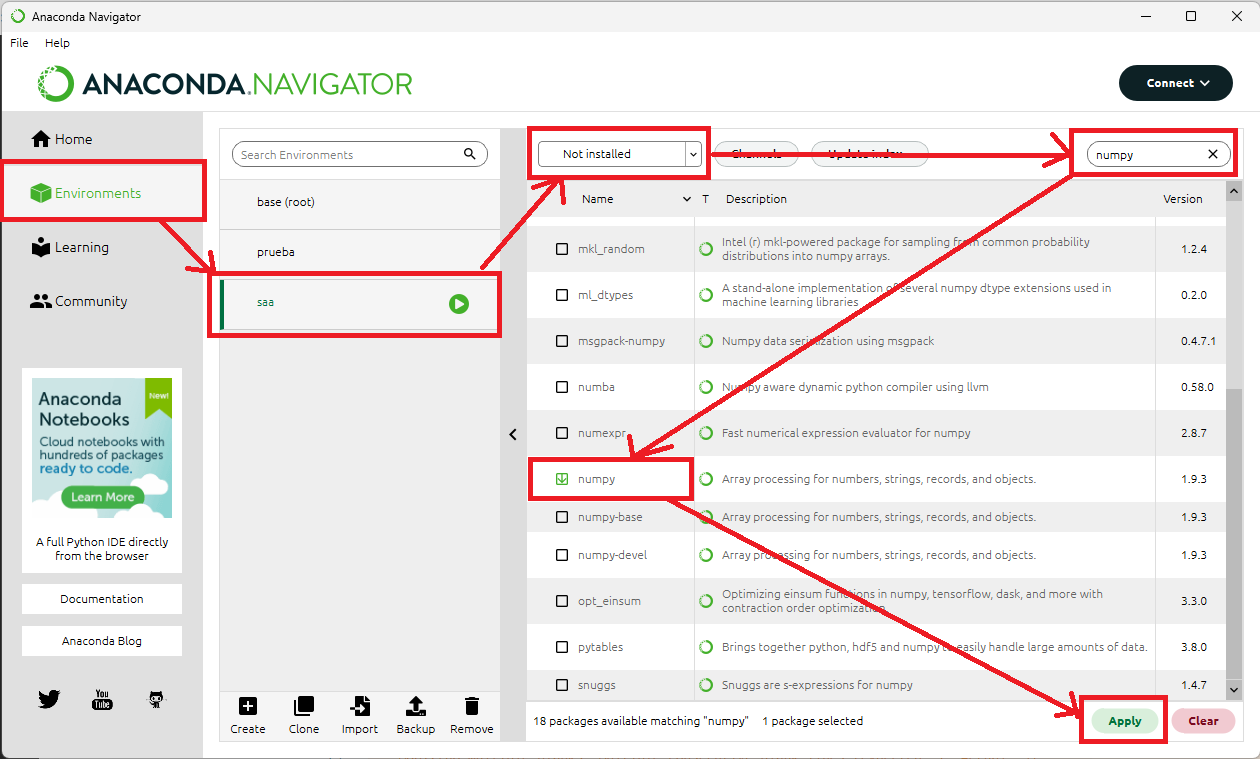Open the File menu
The image size is (1260, 759).
[19, 43]
